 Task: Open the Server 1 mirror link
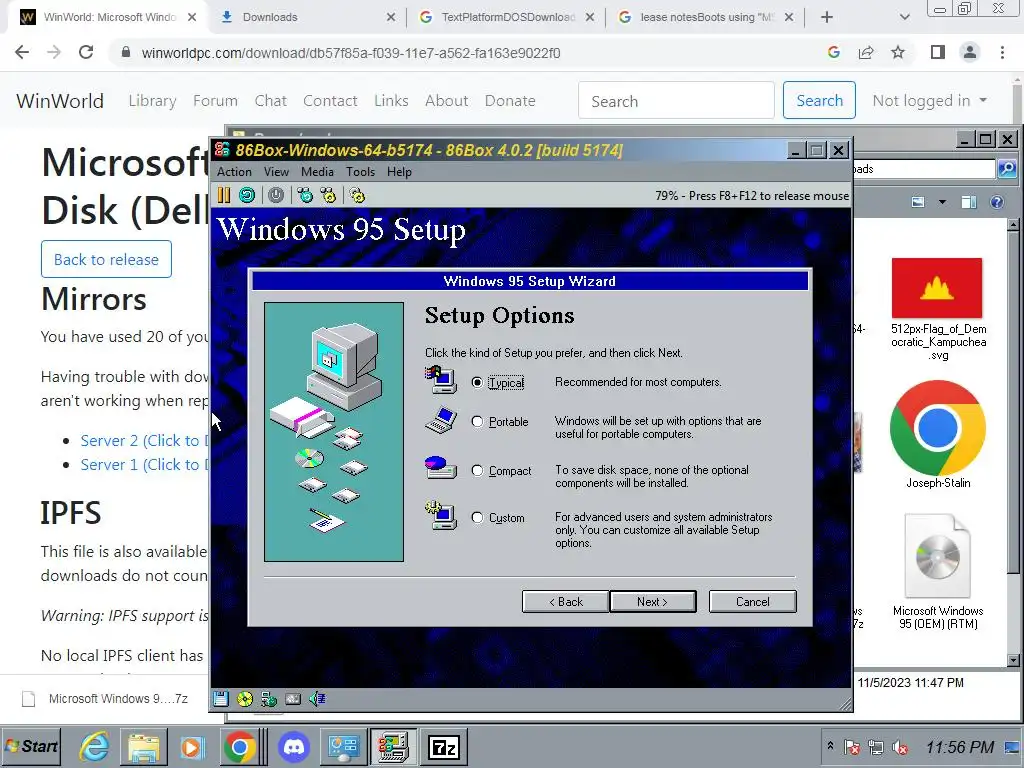point(145,465)
